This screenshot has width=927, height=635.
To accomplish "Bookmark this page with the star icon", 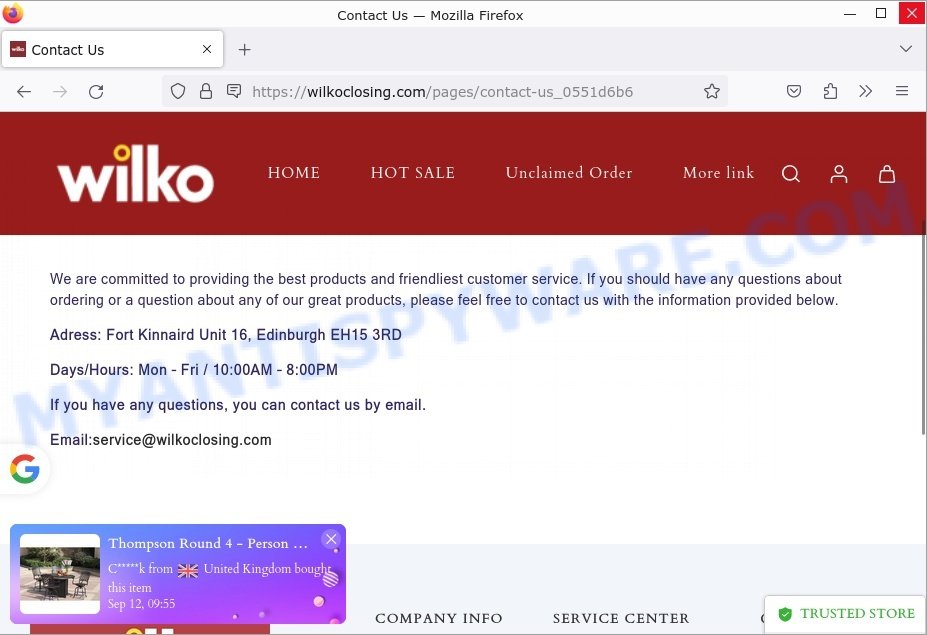I will click(x=712, y=91).
